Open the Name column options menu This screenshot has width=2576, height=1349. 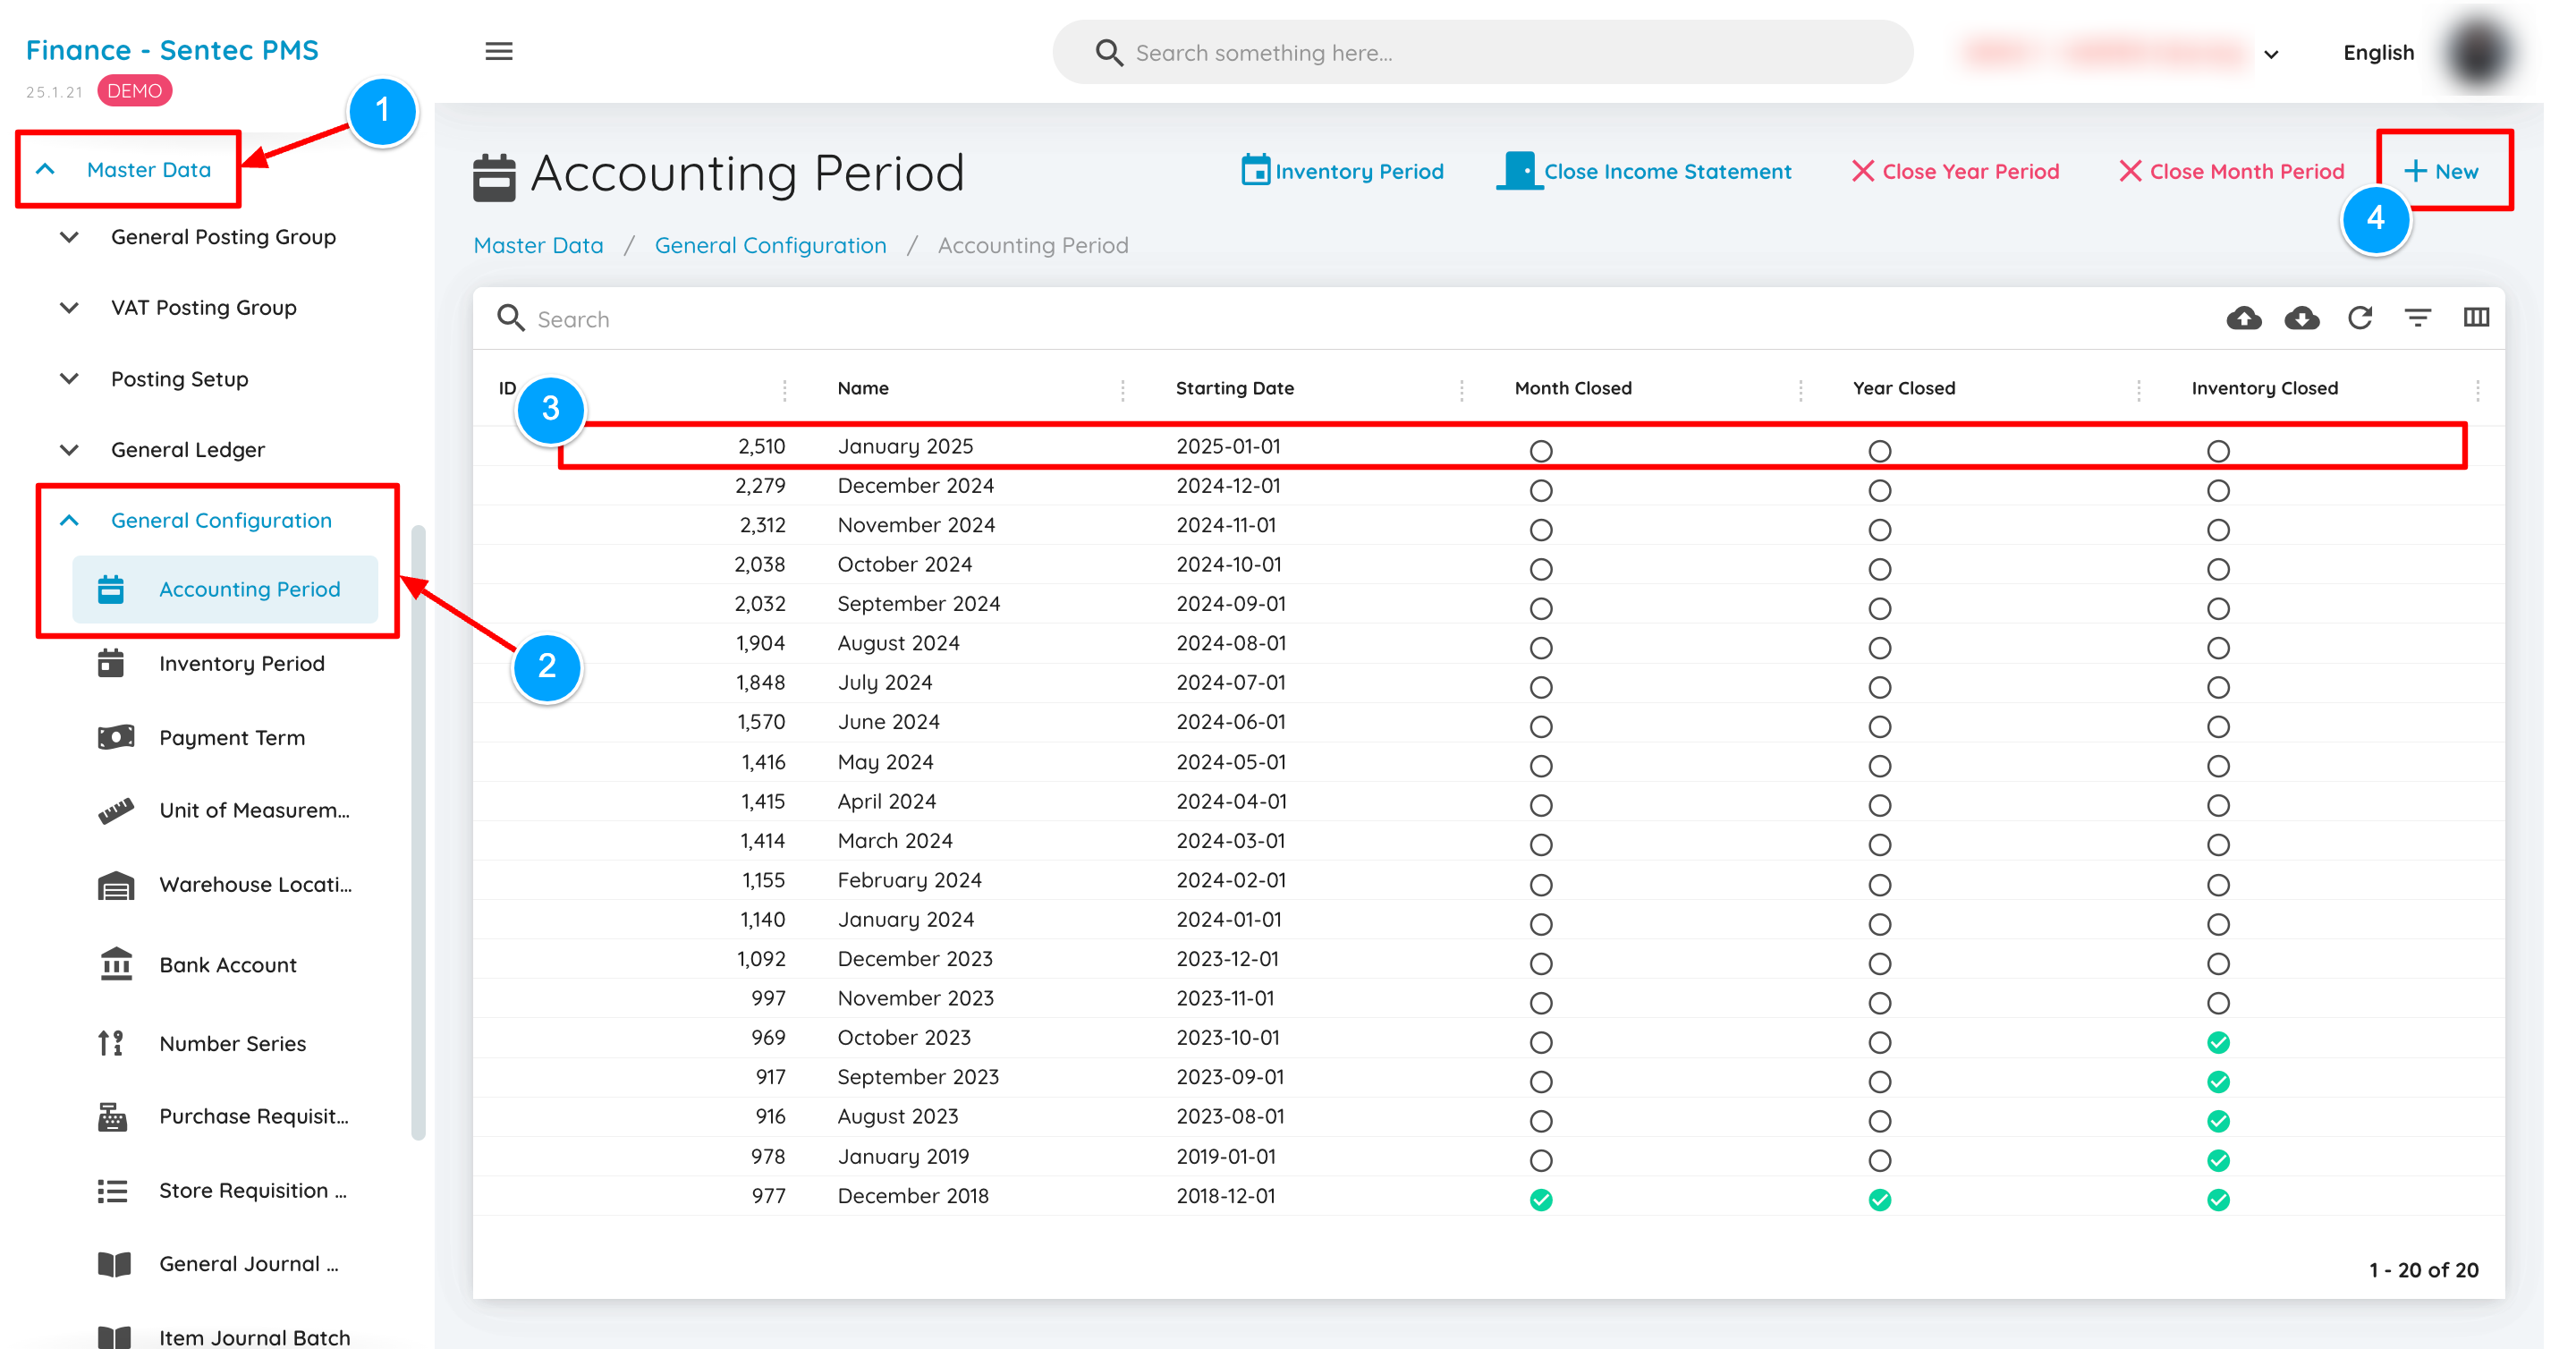[1122, 389]
